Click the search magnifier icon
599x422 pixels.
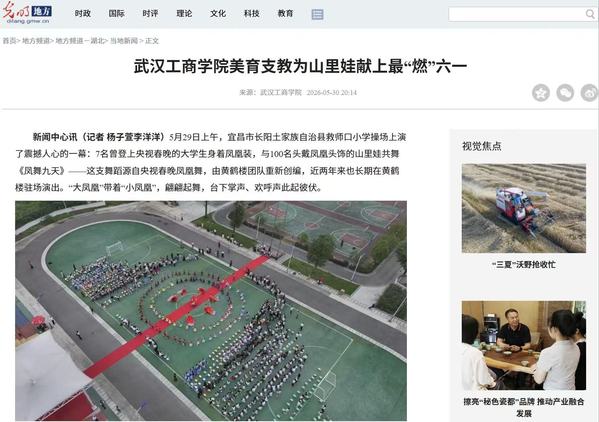590,14
